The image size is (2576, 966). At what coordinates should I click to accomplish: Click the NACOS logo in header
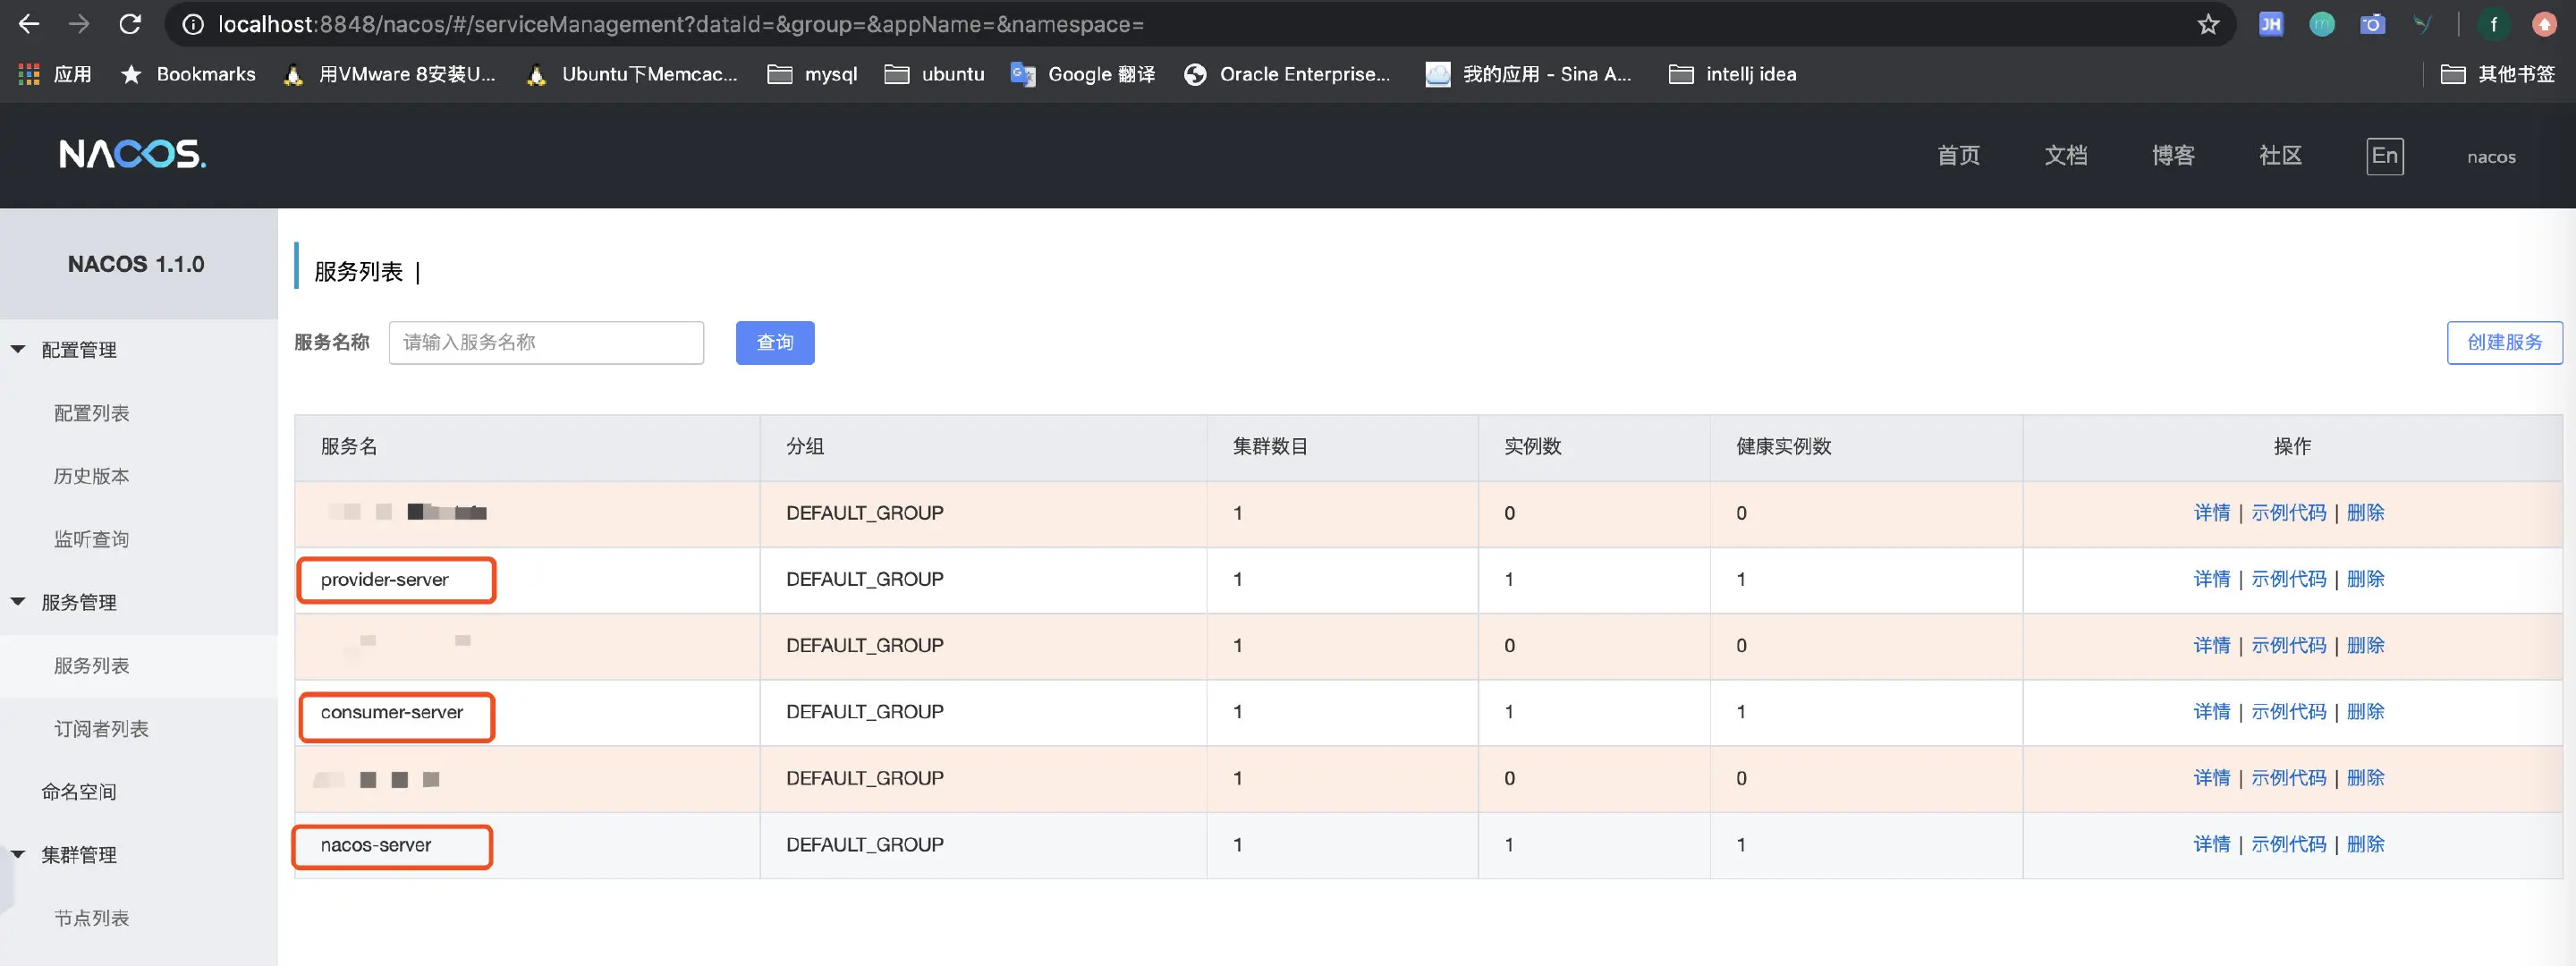point(132,154)
